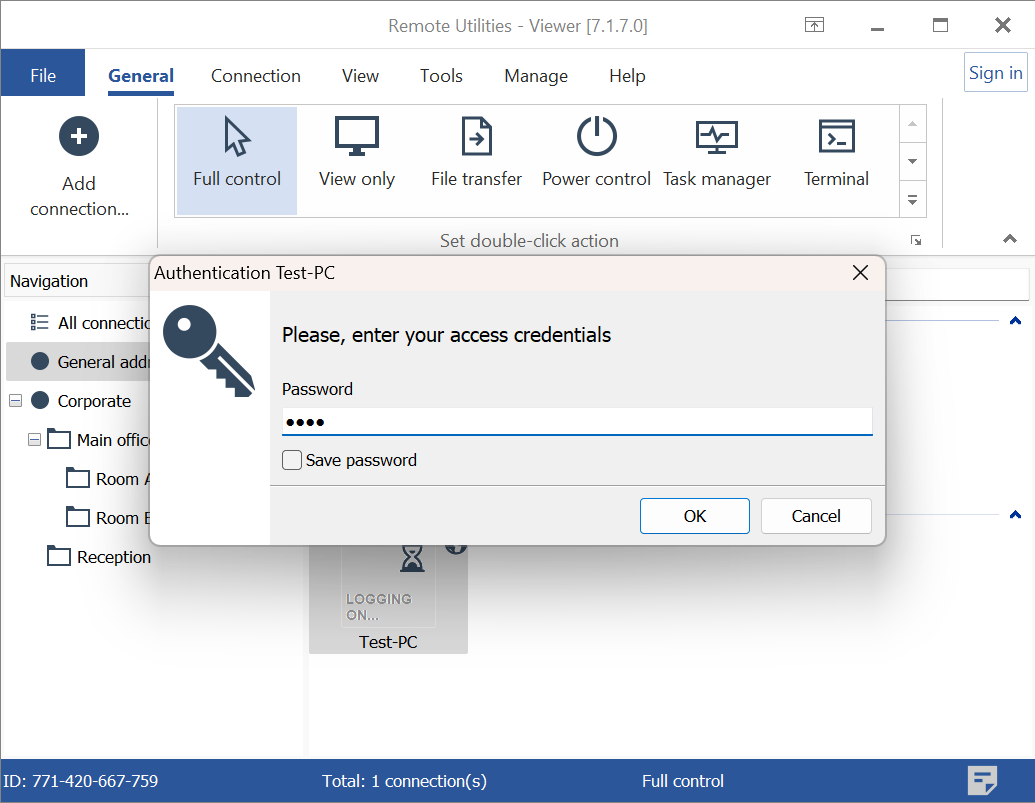This screenshot has height=803, width=1035.
Task: Cancel the authentication dialog
Action: tap(815, 516)
